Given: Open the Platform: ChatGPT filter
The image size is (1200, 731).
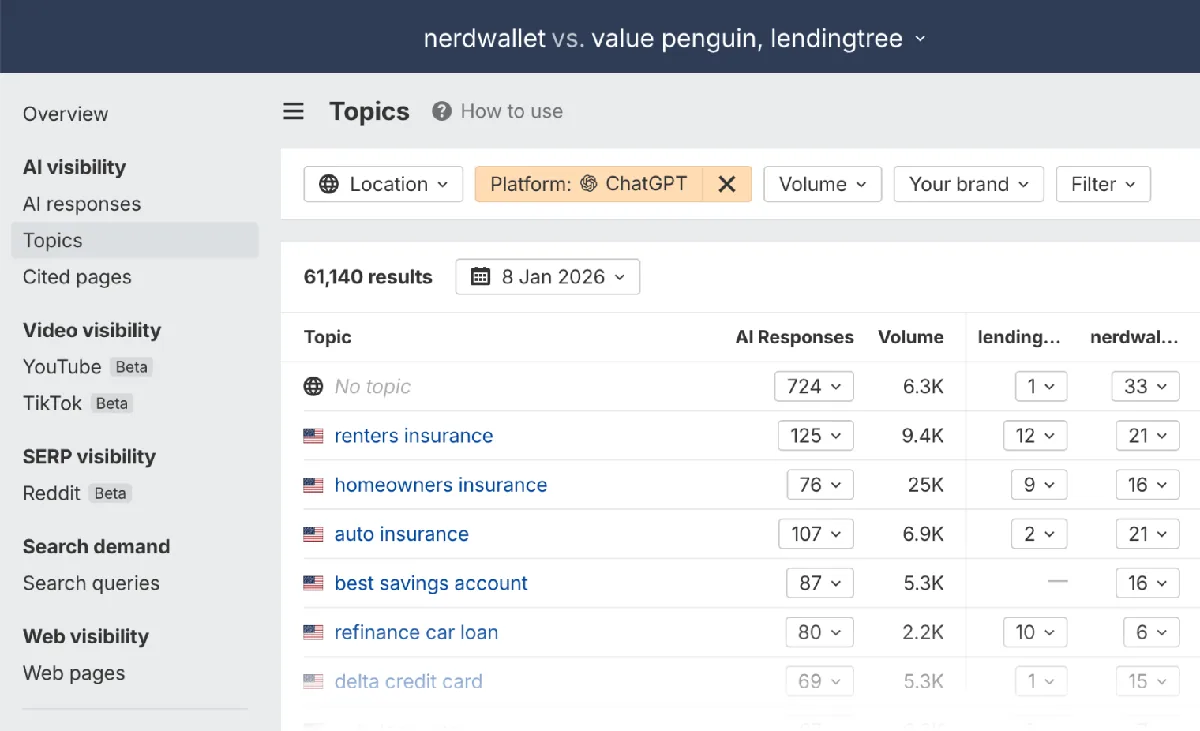Looking at the screenshot, I should [x=589, y=184].
